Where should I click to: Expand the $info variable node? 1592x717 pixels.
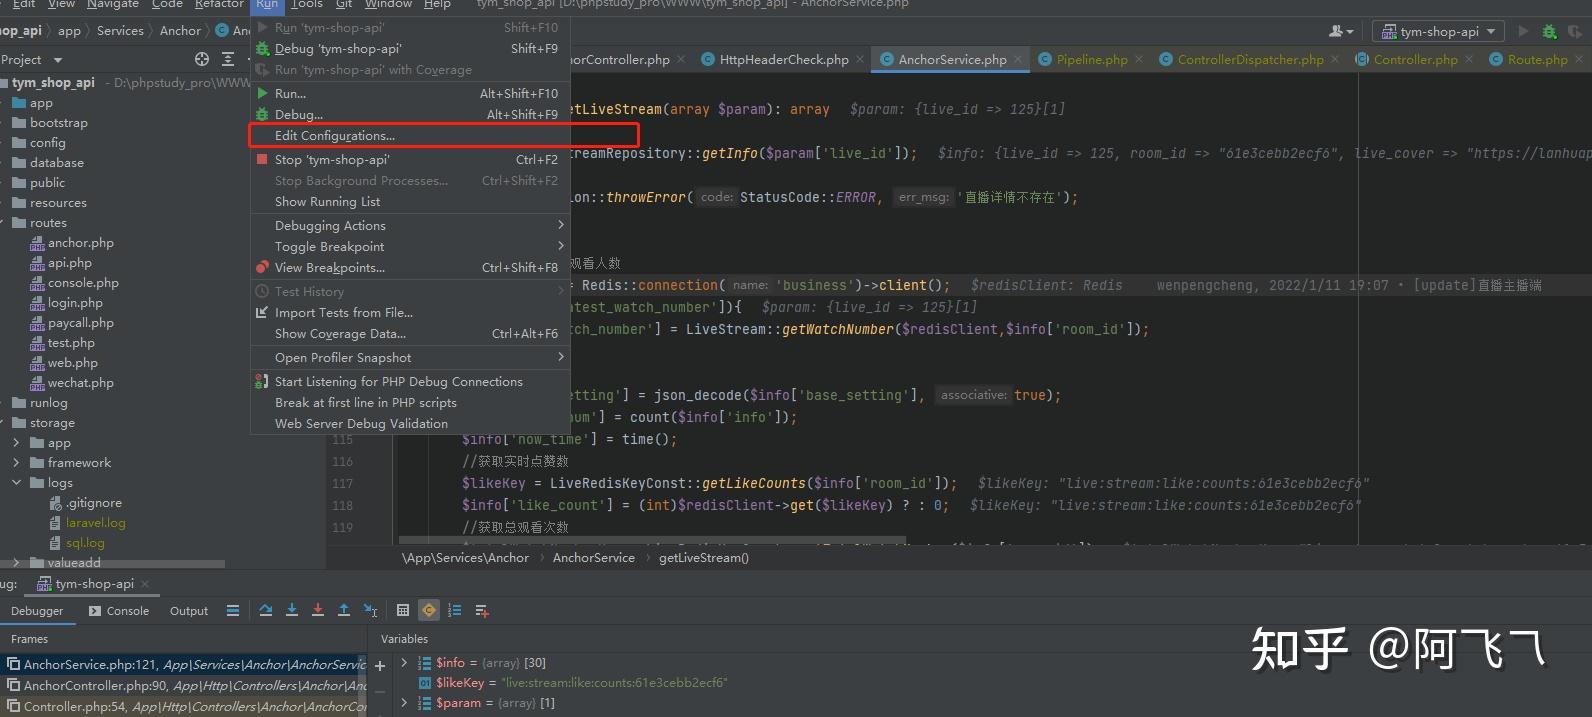click(x=404, y=662)
